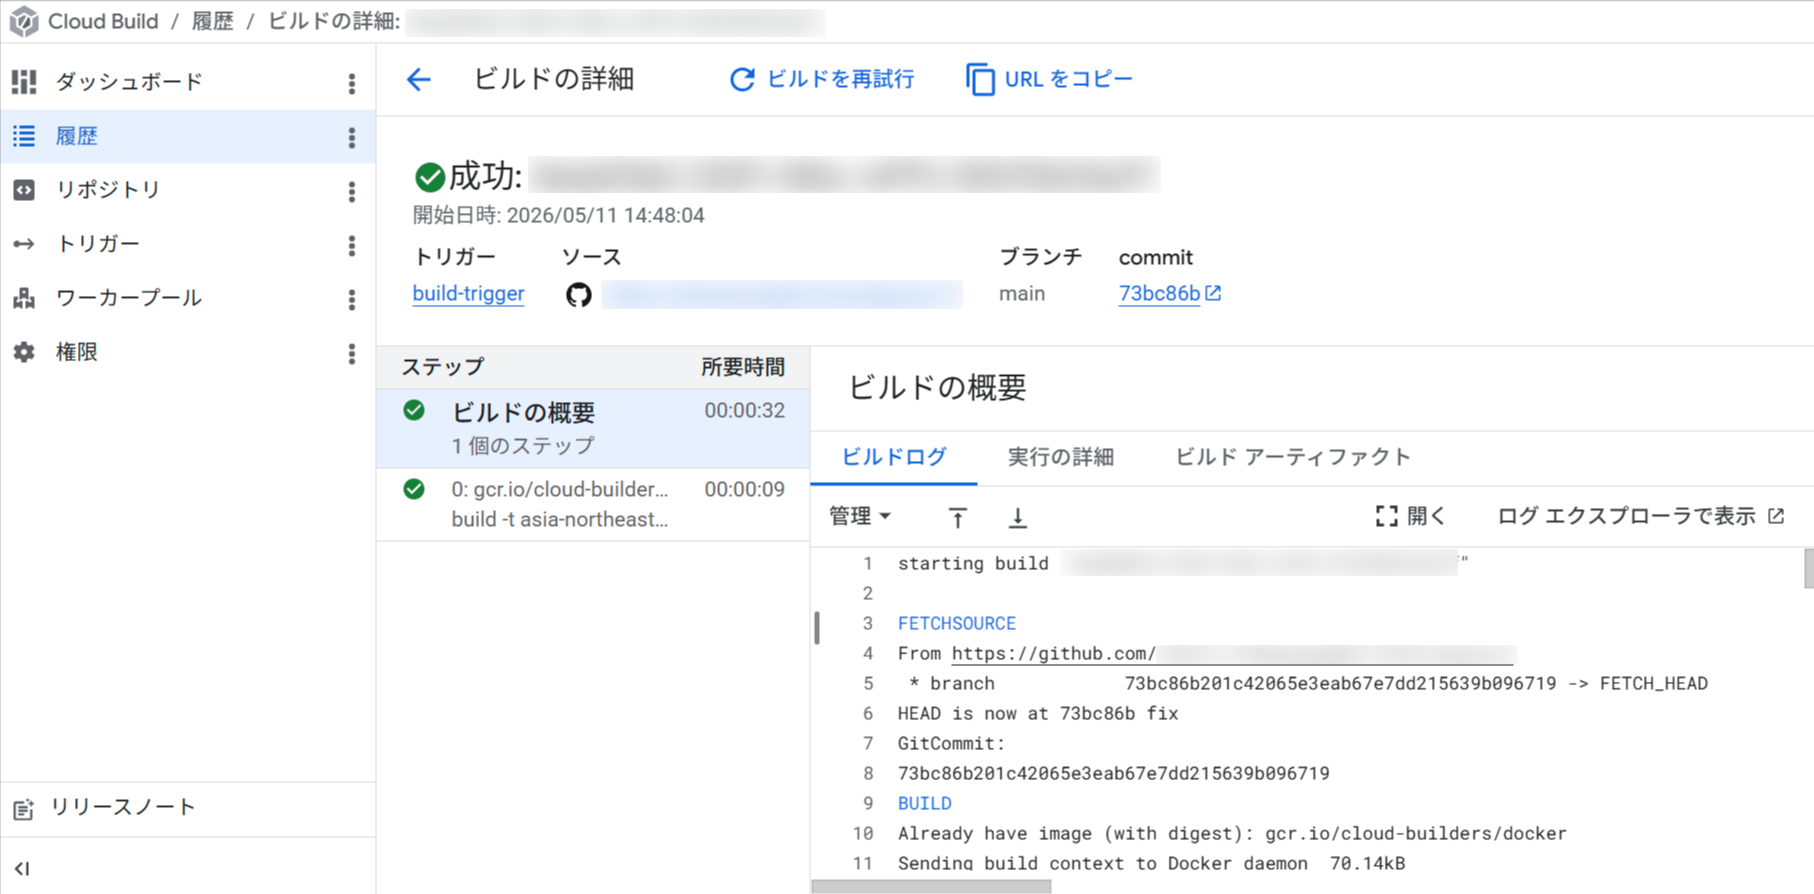The width and height of the screenshot is (1814, 894).
Task: Open the more menu beside ダッシュボード
Action: coord(351,83)
